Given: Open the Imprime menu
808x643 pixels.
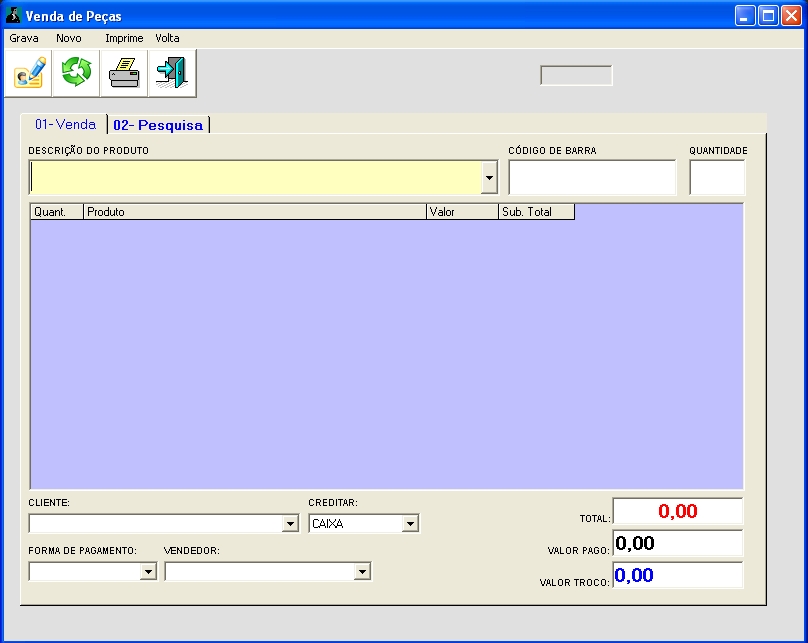Looking at the screenshot, I should pos(124,38).
